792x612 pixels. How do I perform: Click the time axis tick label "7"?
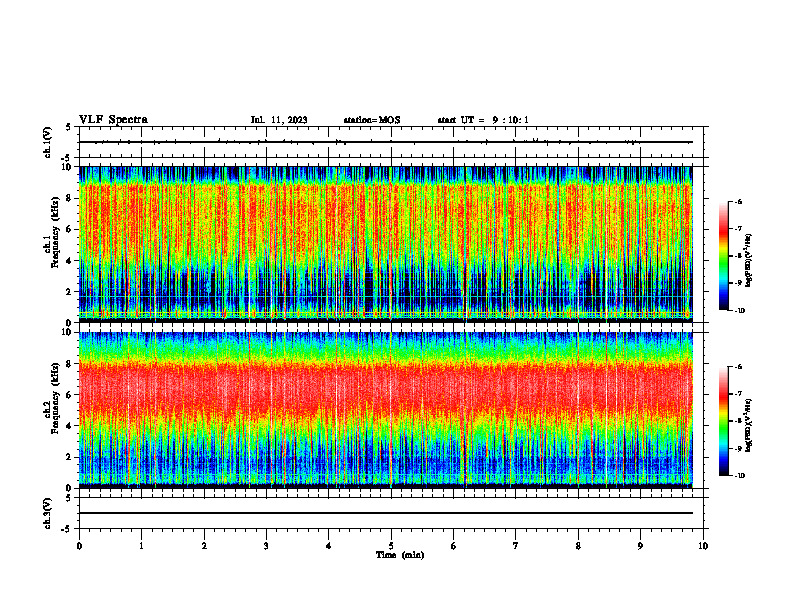coord(516,546)
